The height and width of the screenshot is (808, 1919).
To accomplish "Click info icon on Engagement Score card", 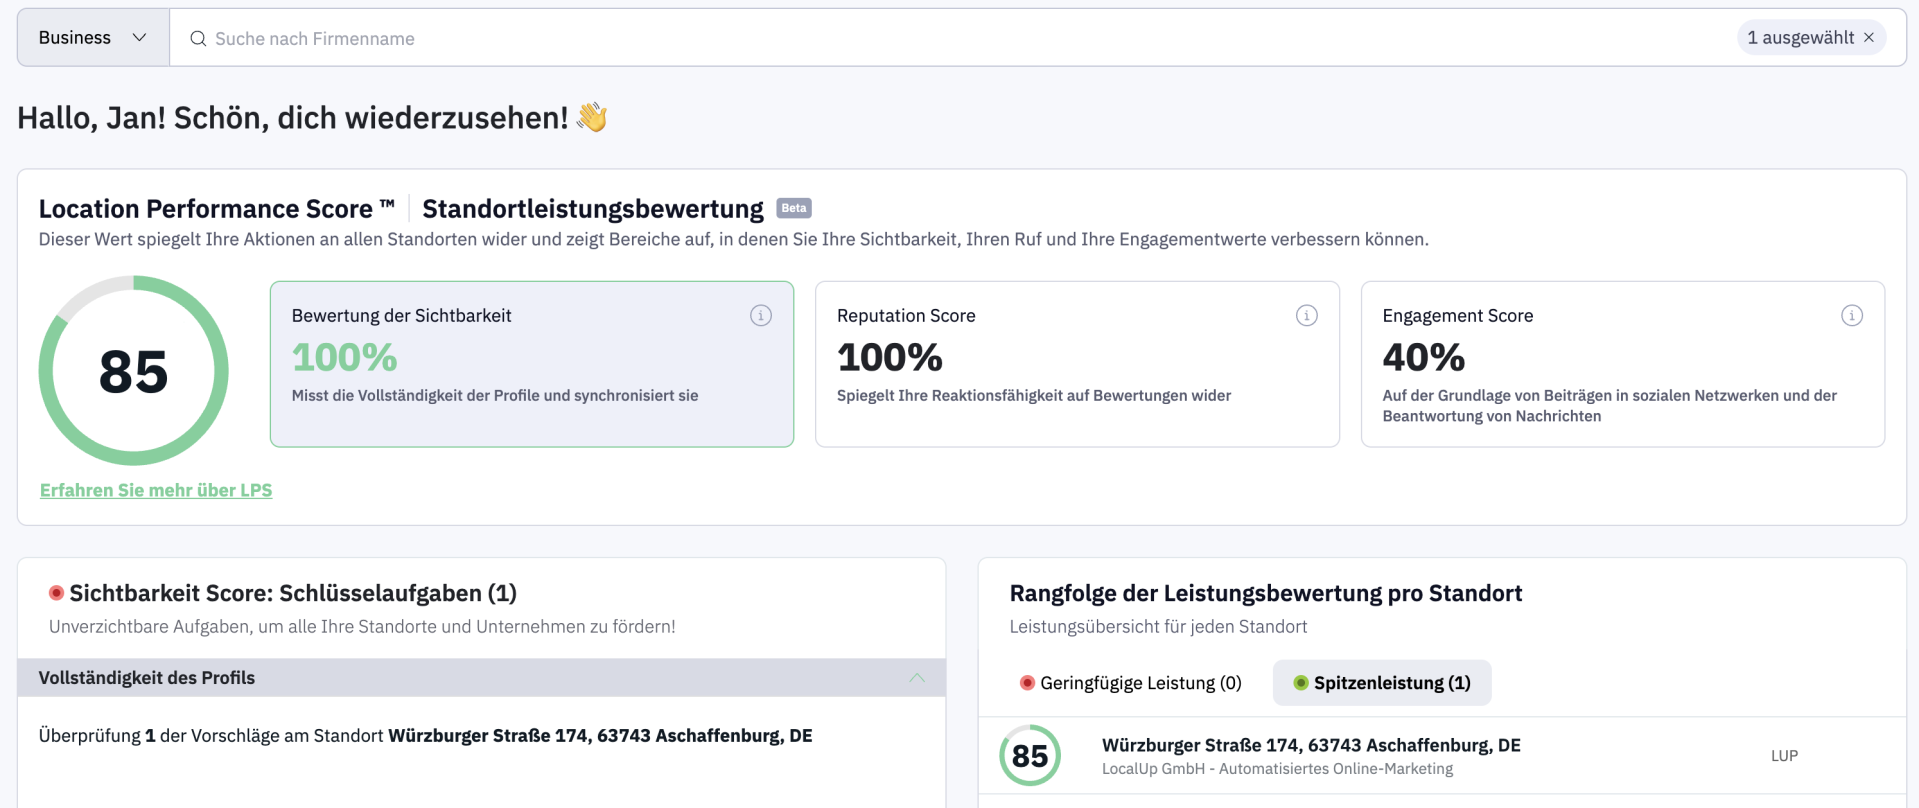I will tap(1851, 316).
